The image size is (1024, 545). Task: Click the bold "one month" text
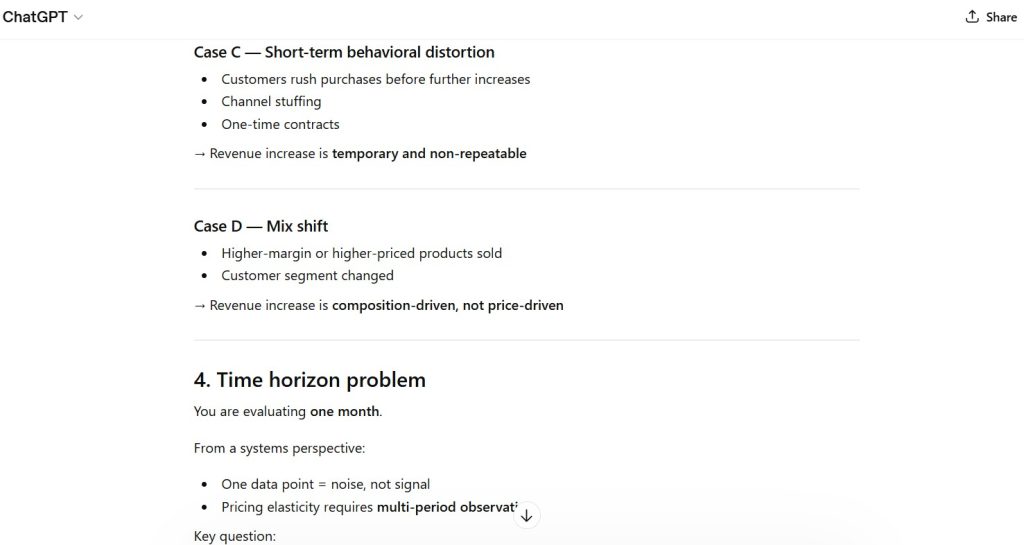click(x=345, y=411)
